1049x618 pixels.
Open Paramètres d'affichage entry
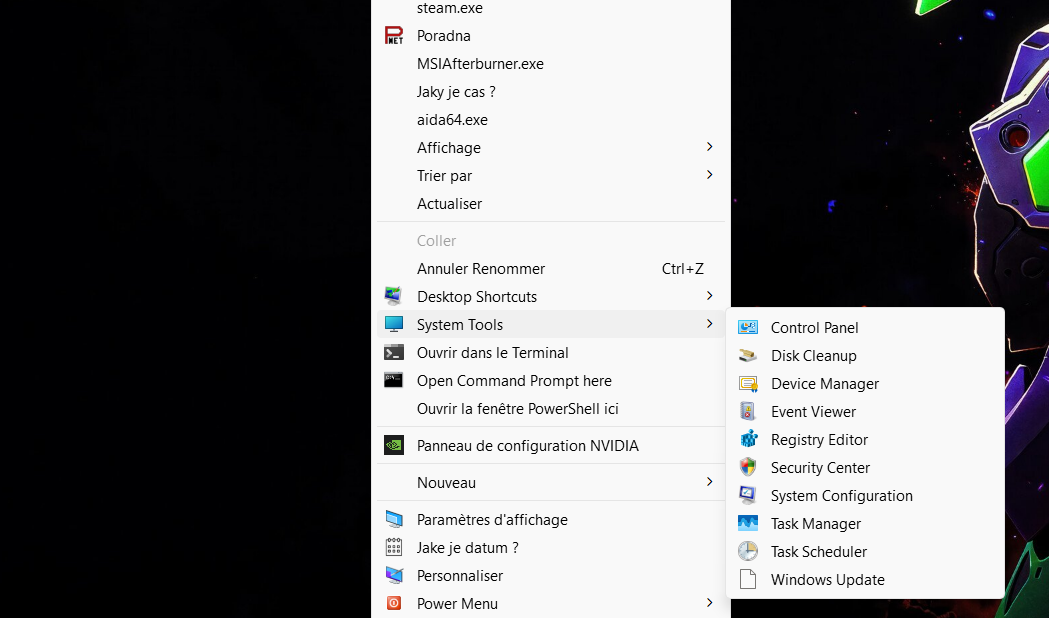(x=492, y=520)
